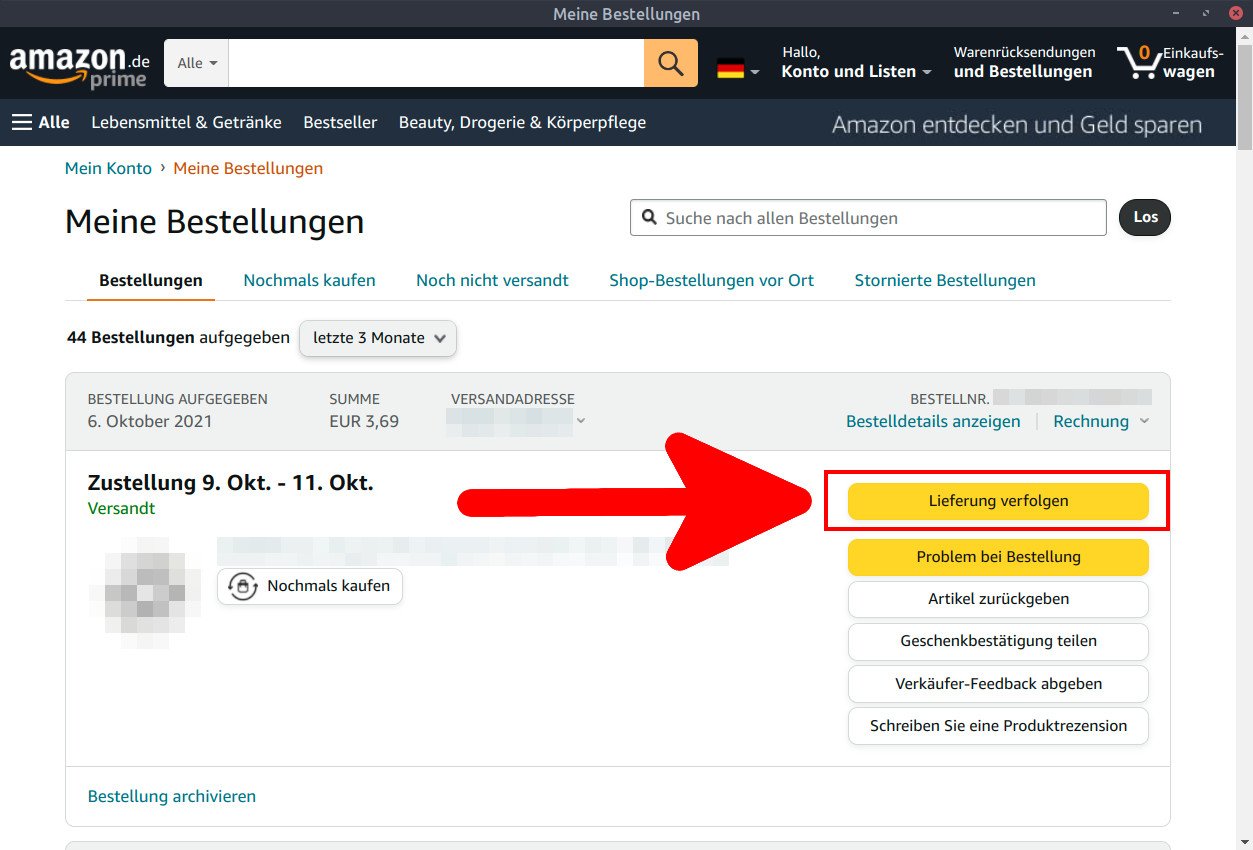Image resolution: width=1253 pixels, height=850 pixels.
Task: Open the German flag language selector
Action: click(738, 70)
